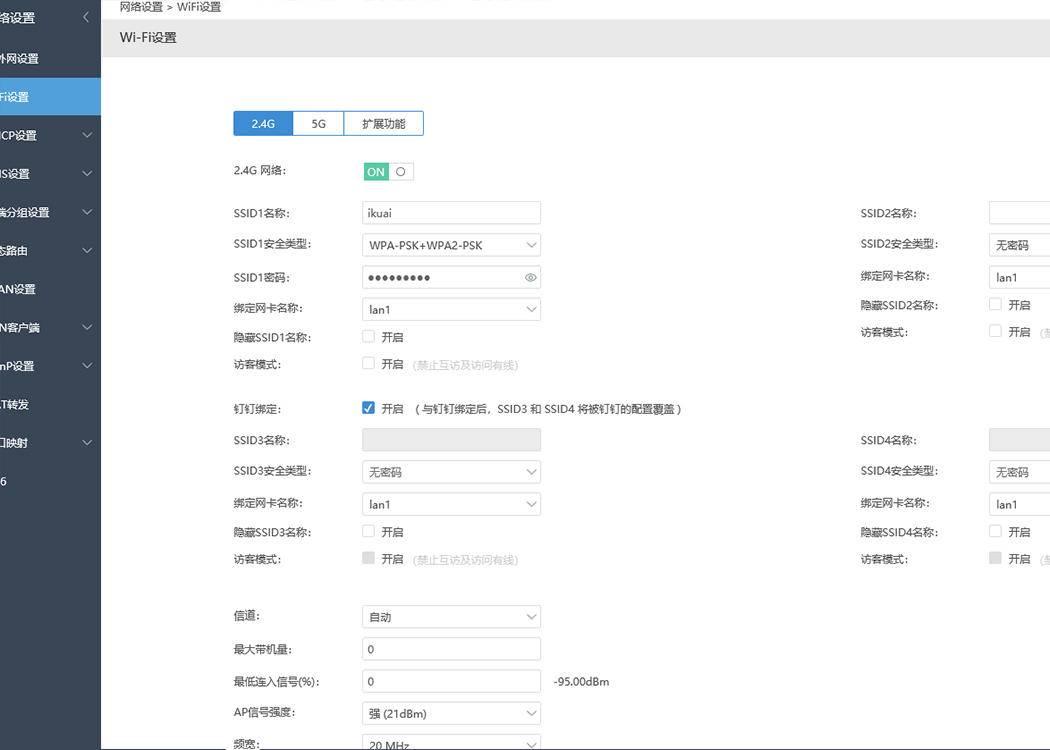The width and height of the screenshot is (1050, 750).
Task: Click the SSID1名称 input containing ikuai
Action: [x=450, y=211]
